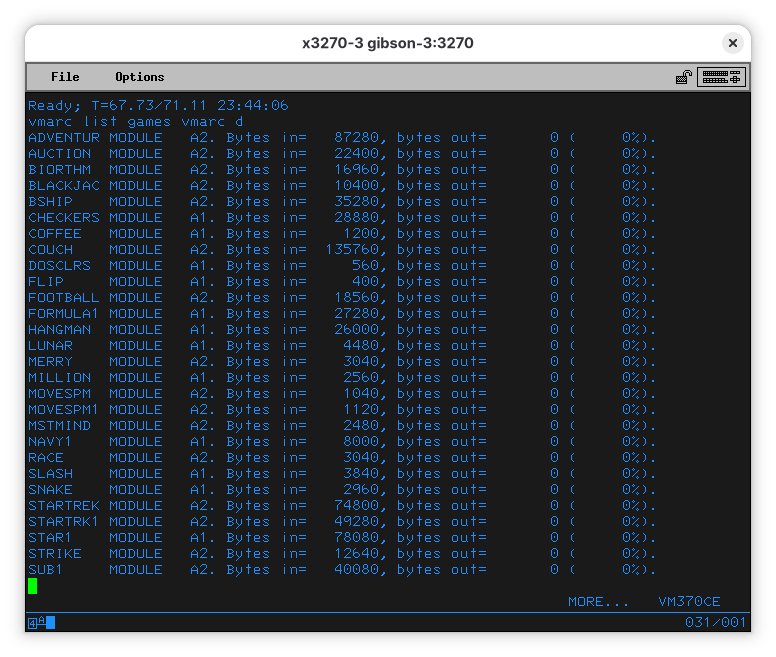Select the CHECKERS module row
Screen dimensions: 776x657
click(x=342, y=218)
